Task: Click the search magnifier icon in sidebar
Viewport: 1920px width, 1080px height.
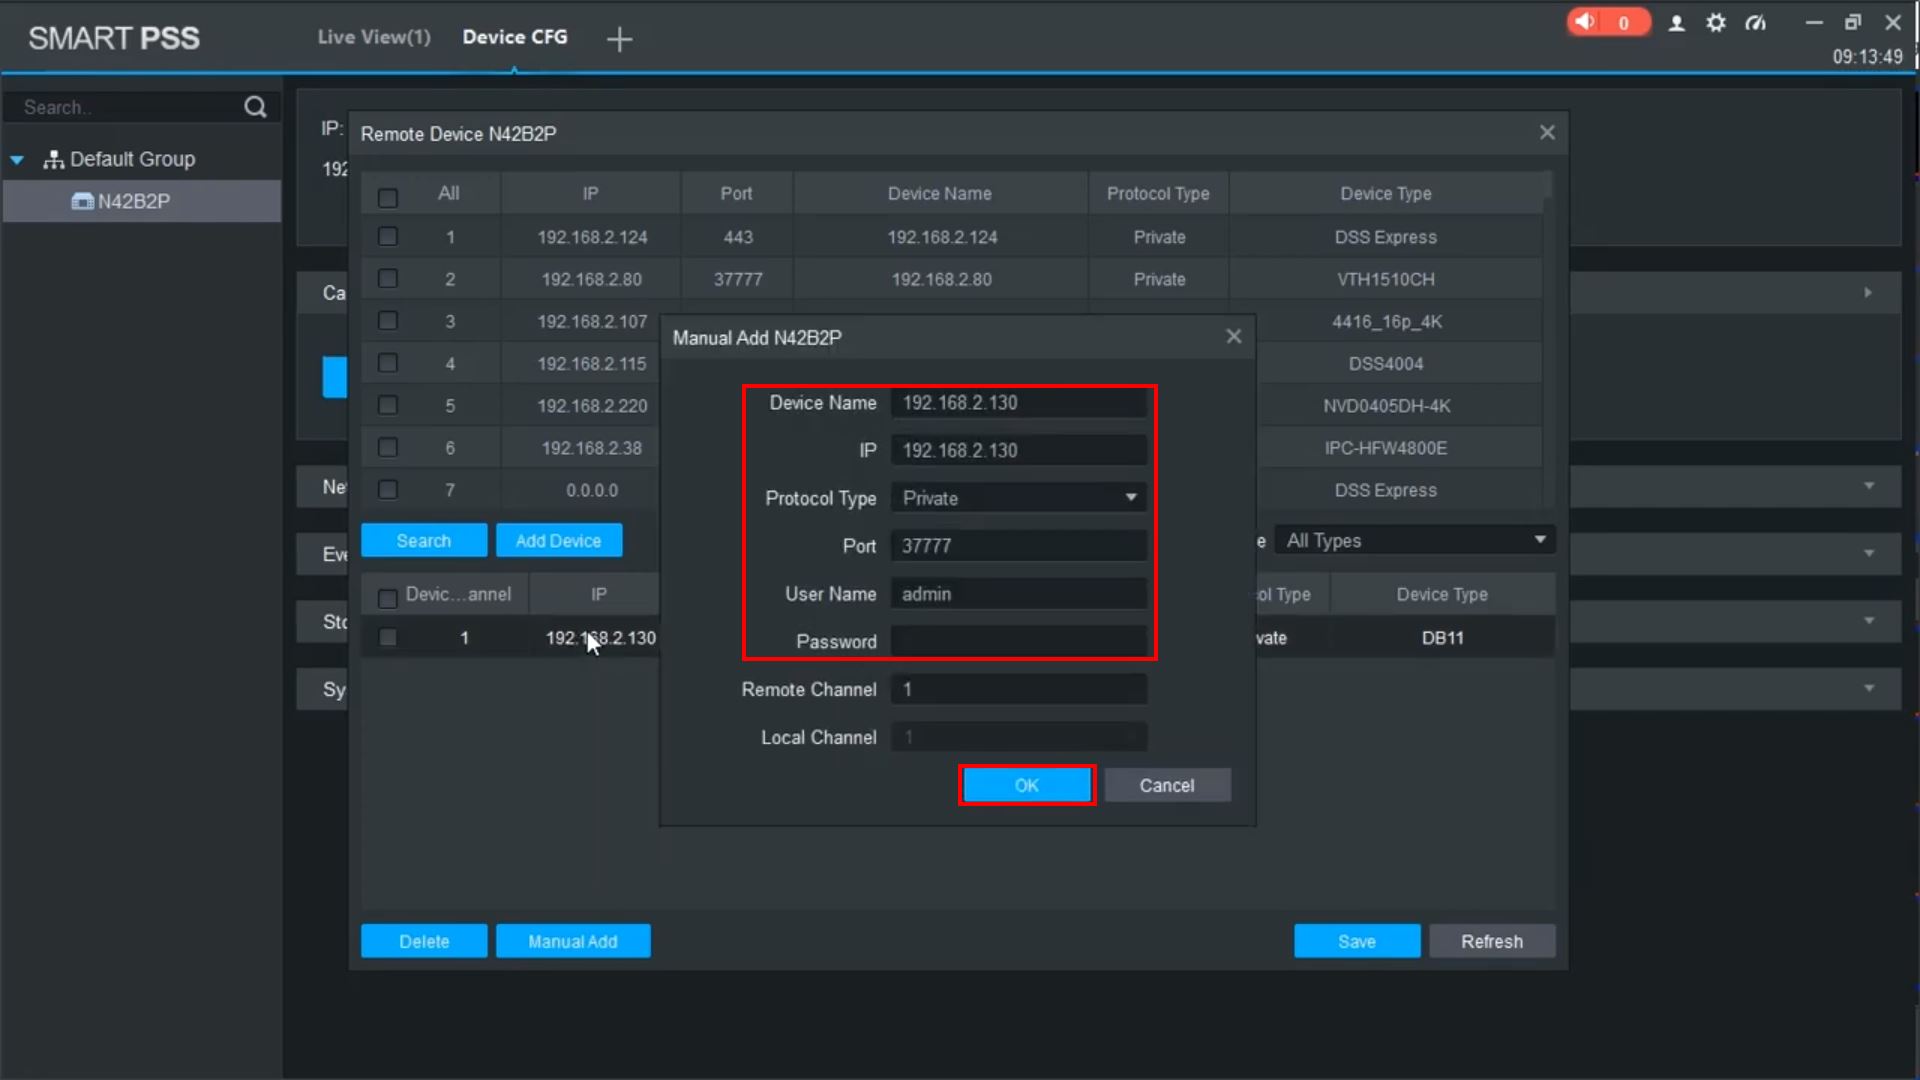Action: [x=255, y=107]
